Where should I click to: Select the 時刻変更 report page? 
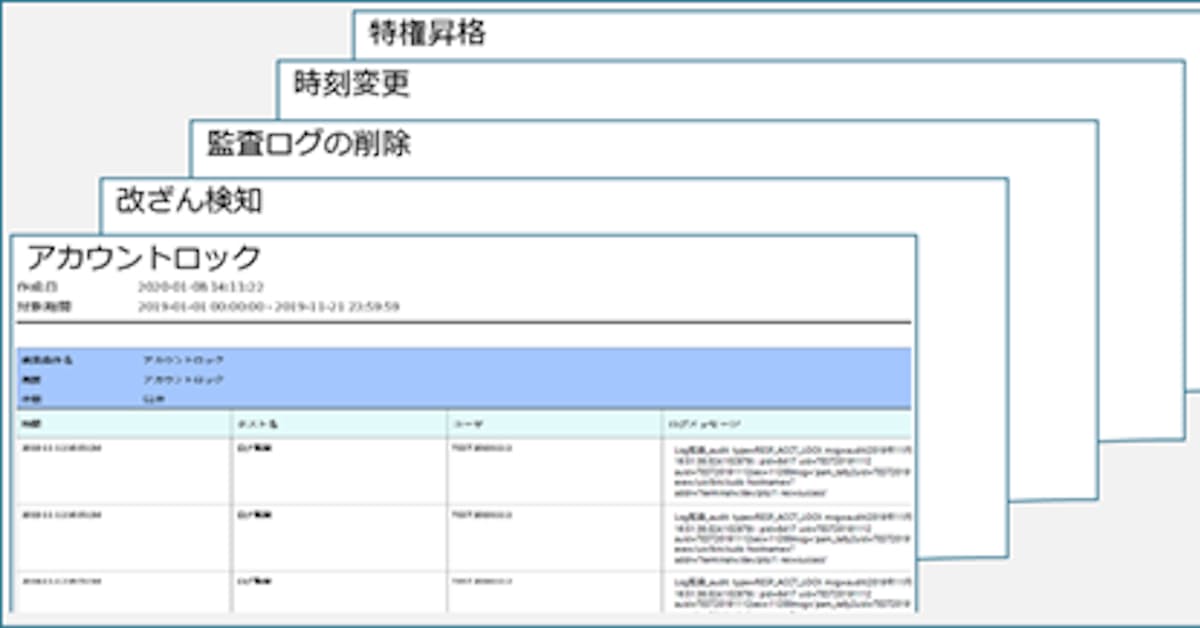(x=351, y=84)
